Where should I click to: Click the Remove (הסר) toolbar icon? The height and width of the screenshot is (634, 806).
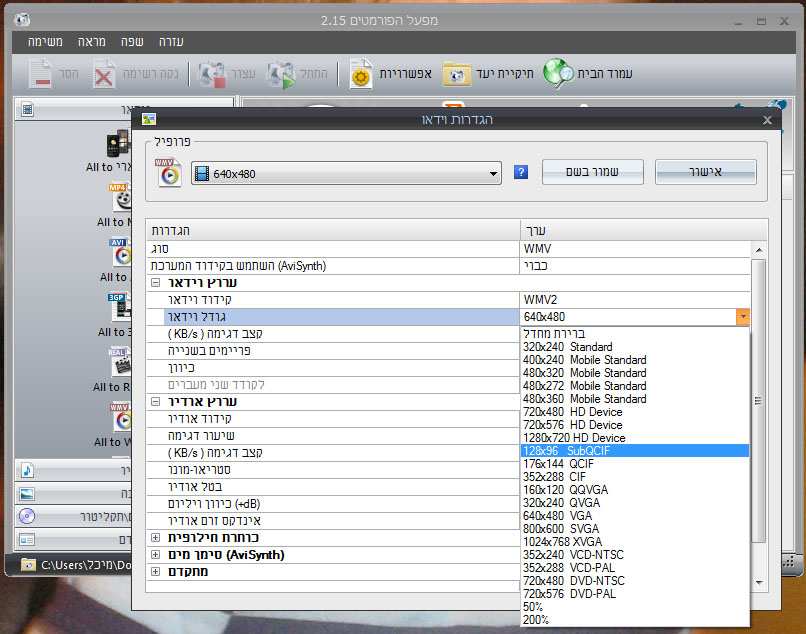(40, 74)
